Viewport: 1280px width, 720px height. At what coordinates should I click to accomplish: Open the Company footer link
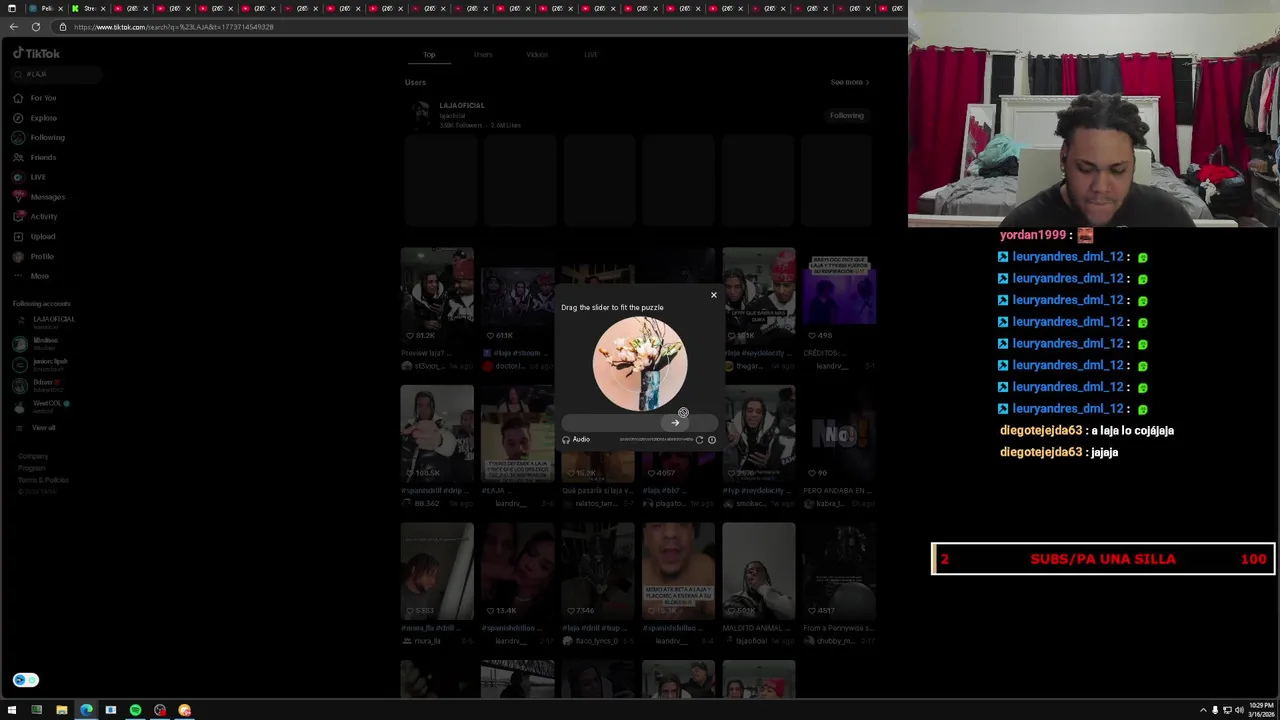(33, 456)
